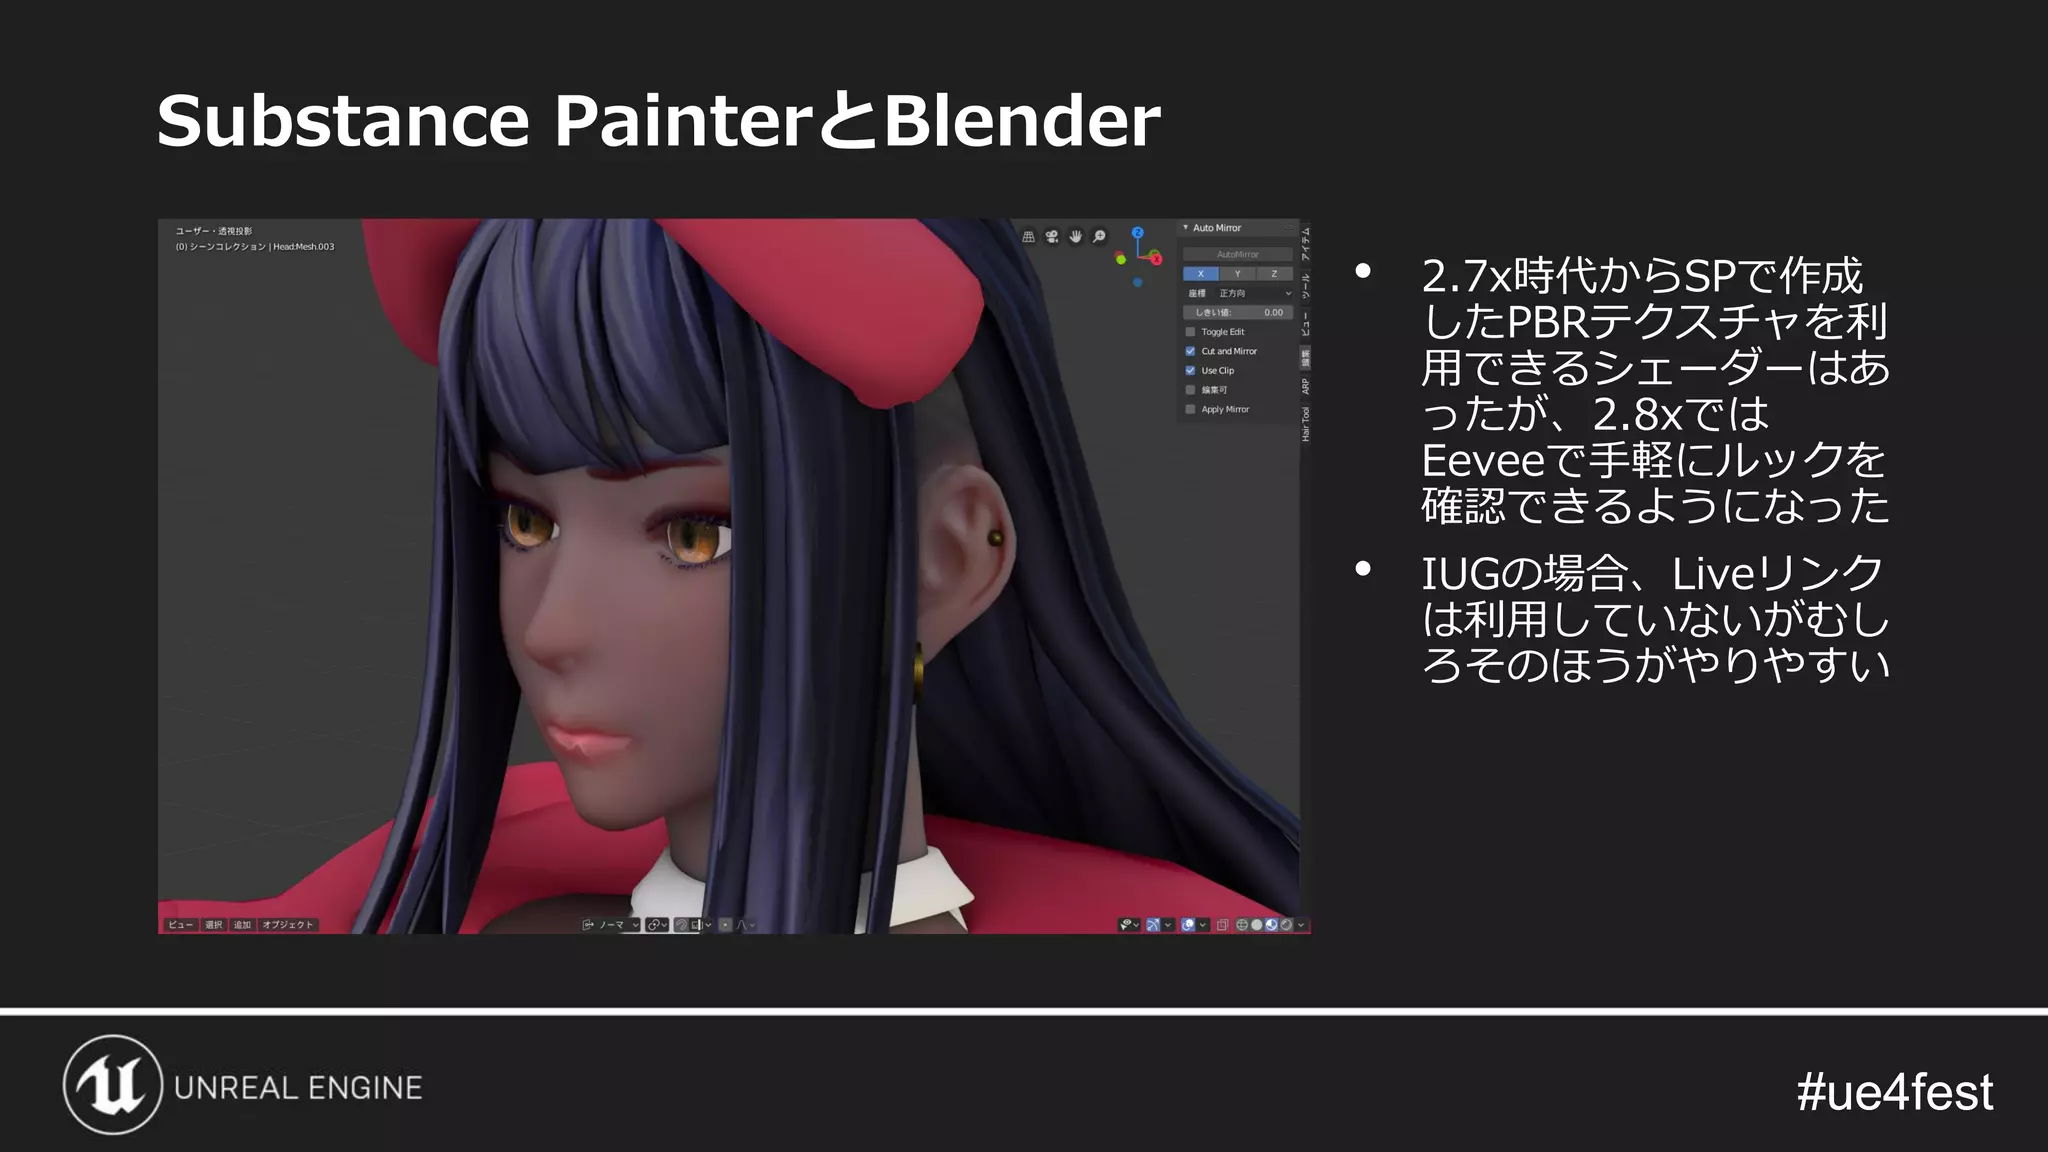
Task: Open the pivot point dropdown
Action: click(x=657, y=925)
